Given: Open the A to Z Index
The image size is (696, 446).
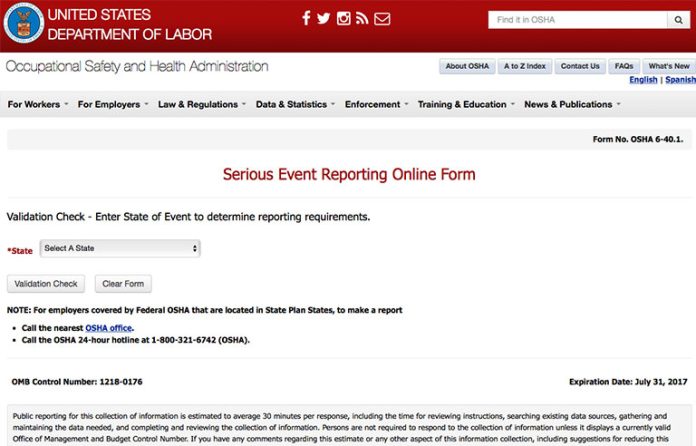Looking at the screenshot, I should click(525, 66).
